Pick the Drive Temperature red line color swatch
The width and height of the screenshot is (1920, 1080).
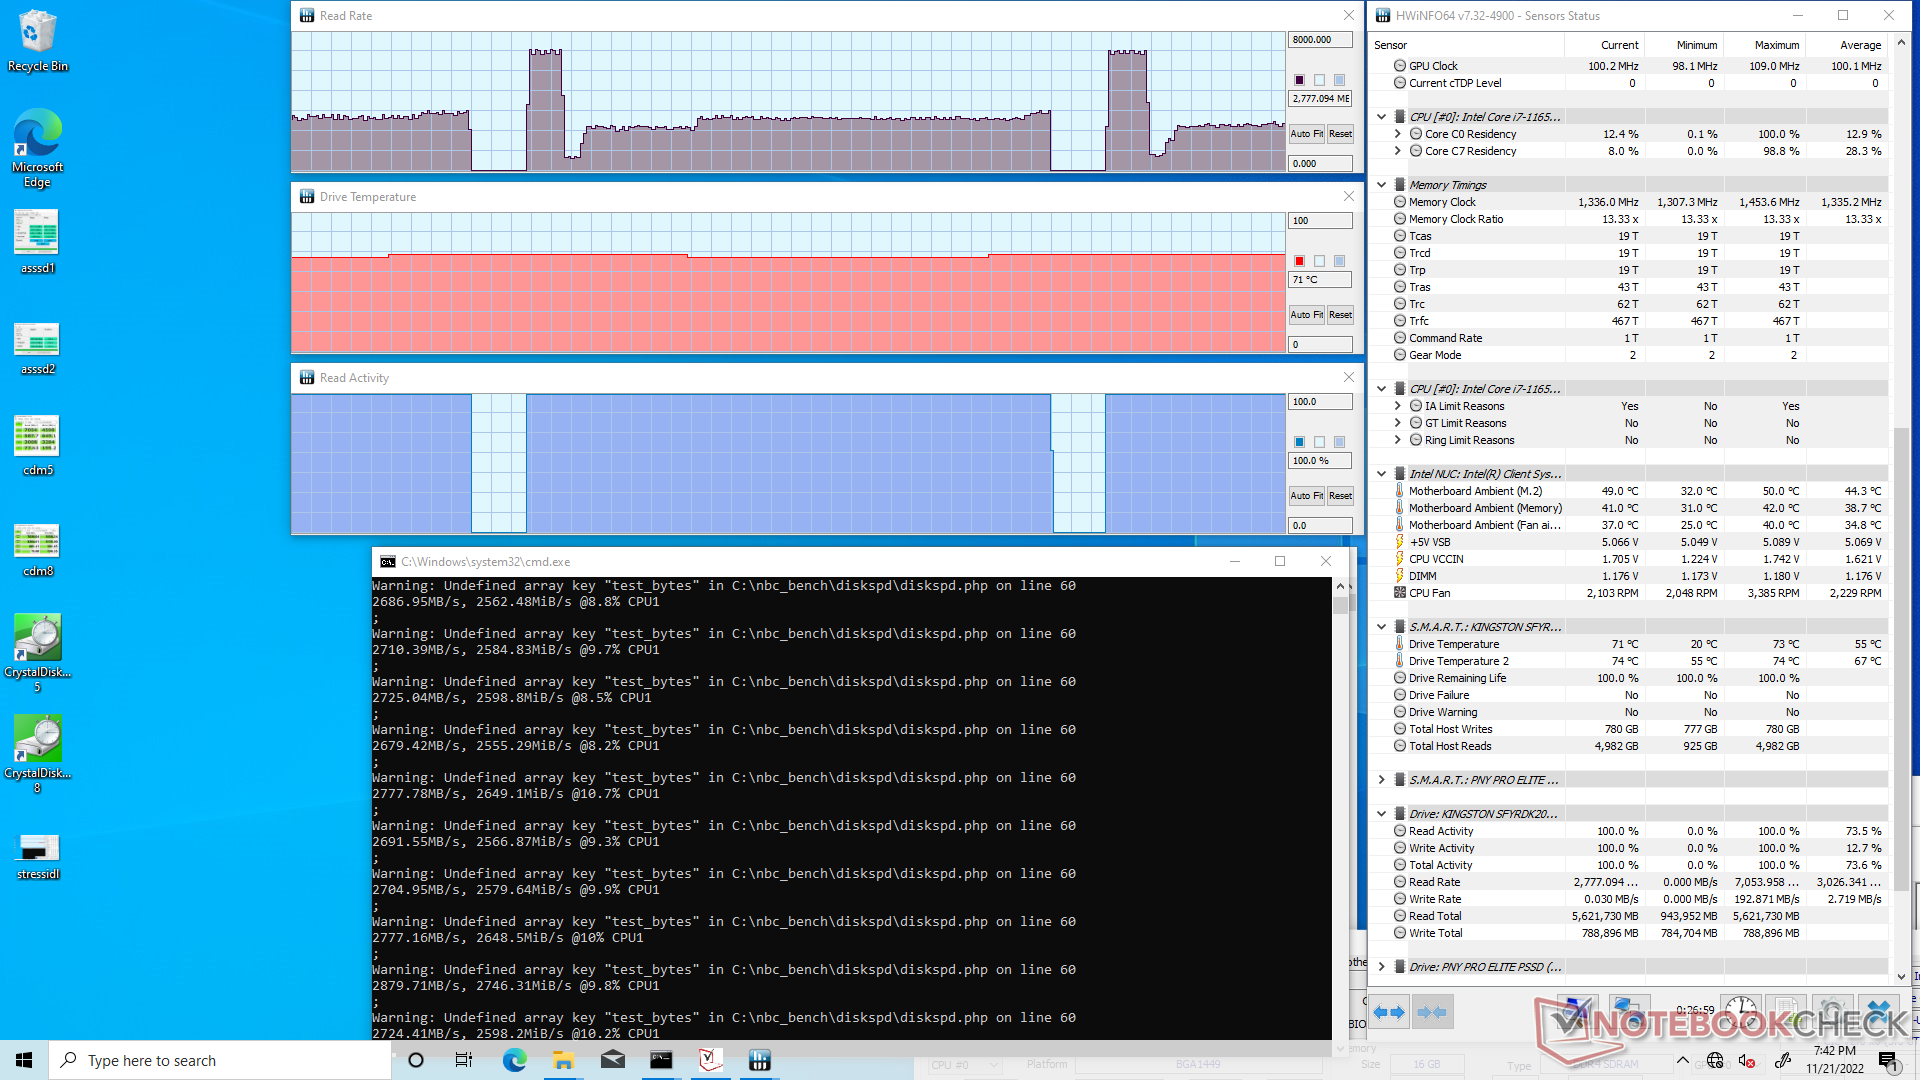pos(1299,261)
